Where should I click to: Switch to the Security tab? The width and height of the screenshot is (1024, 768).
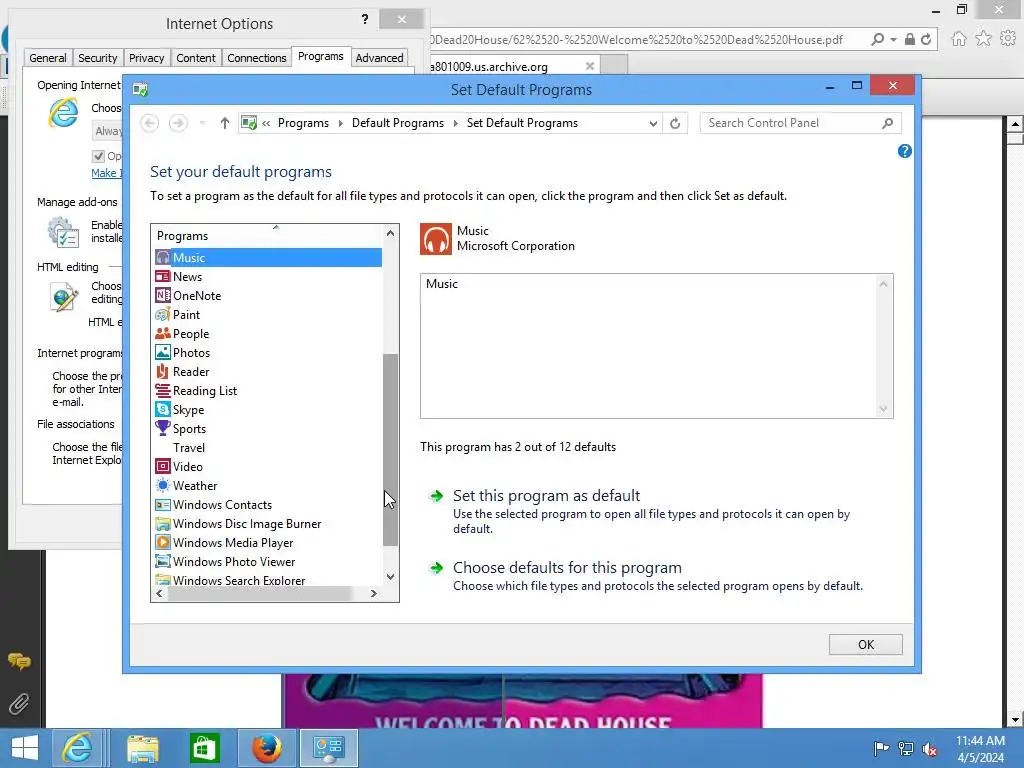[x=97, y=57]
